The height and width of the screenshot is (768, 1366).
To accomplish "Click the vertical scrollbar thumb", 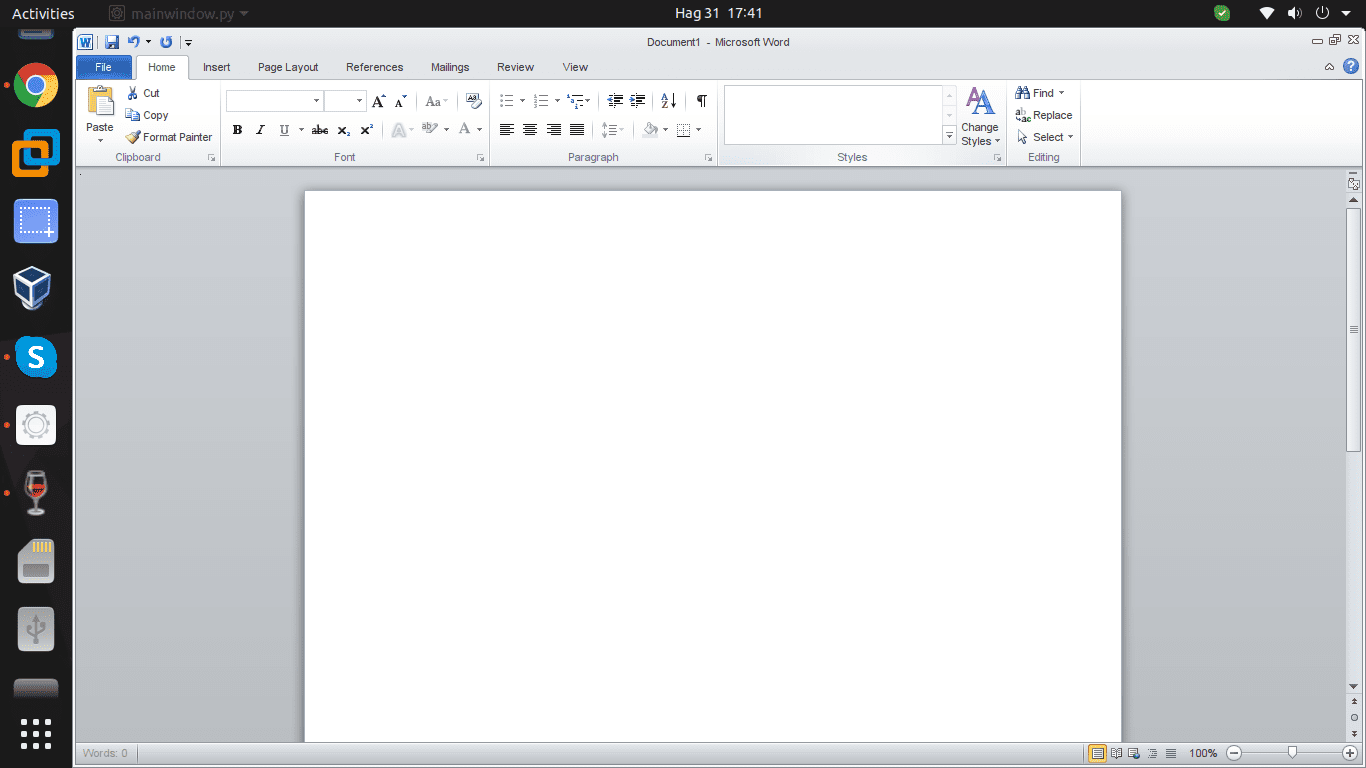I will pyautogui.click(x=1353, y=330).
